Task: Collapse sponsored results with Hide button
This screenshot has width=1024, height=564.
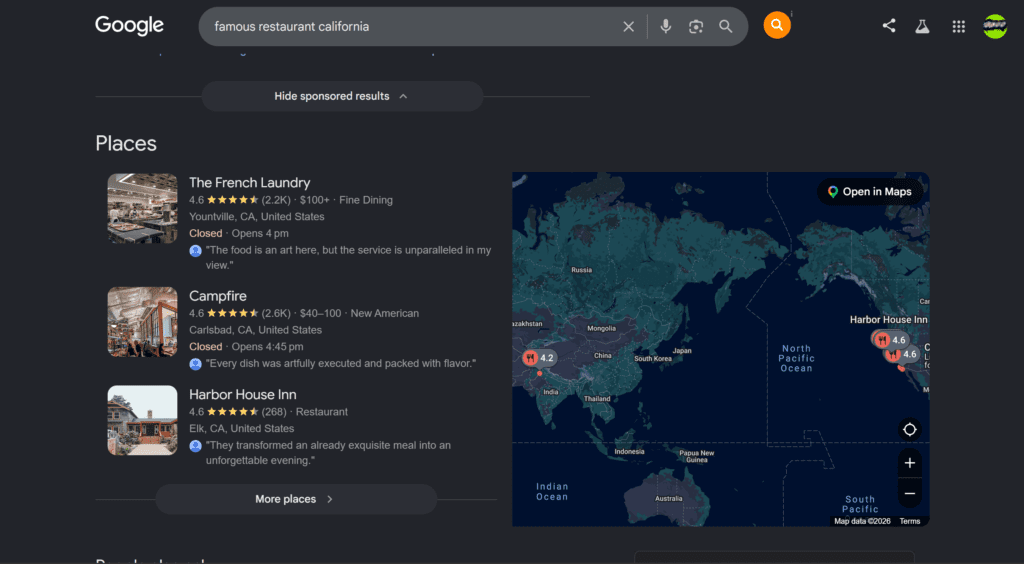Action: pyautogui.click(x=342, y=96)
